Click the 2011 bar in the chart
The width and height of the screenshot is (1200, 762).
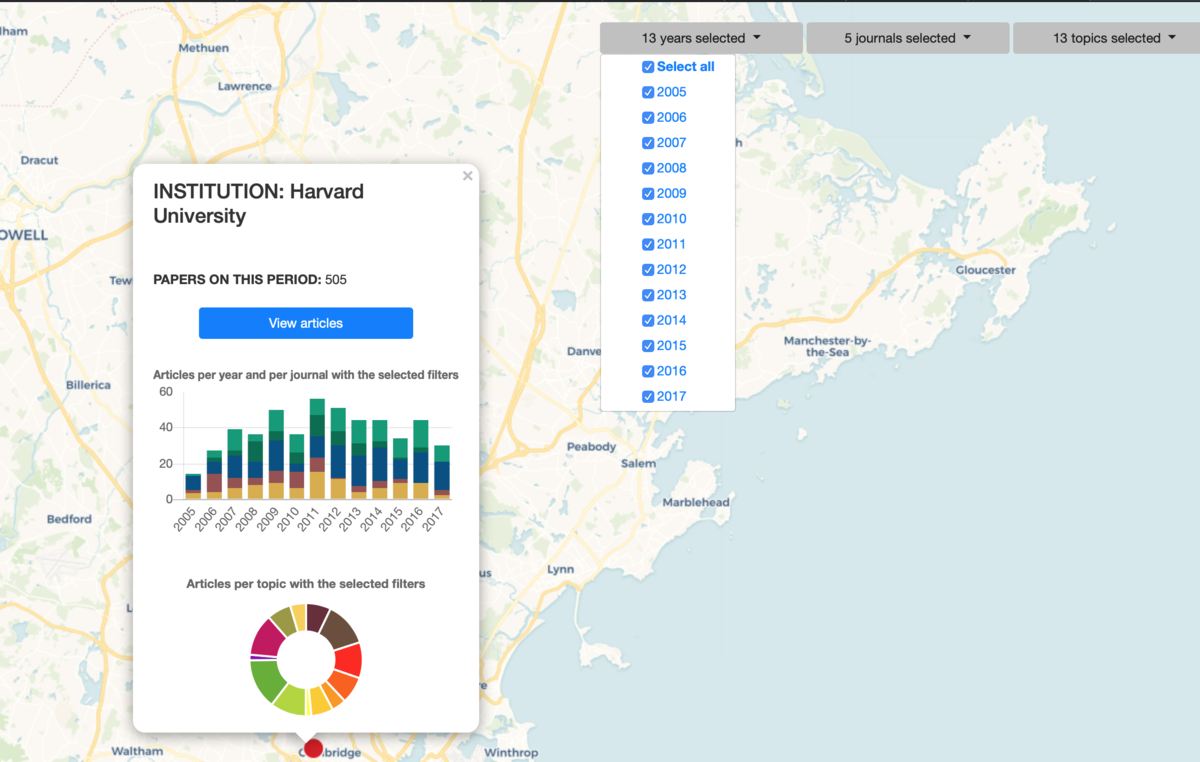pos(317,449)
